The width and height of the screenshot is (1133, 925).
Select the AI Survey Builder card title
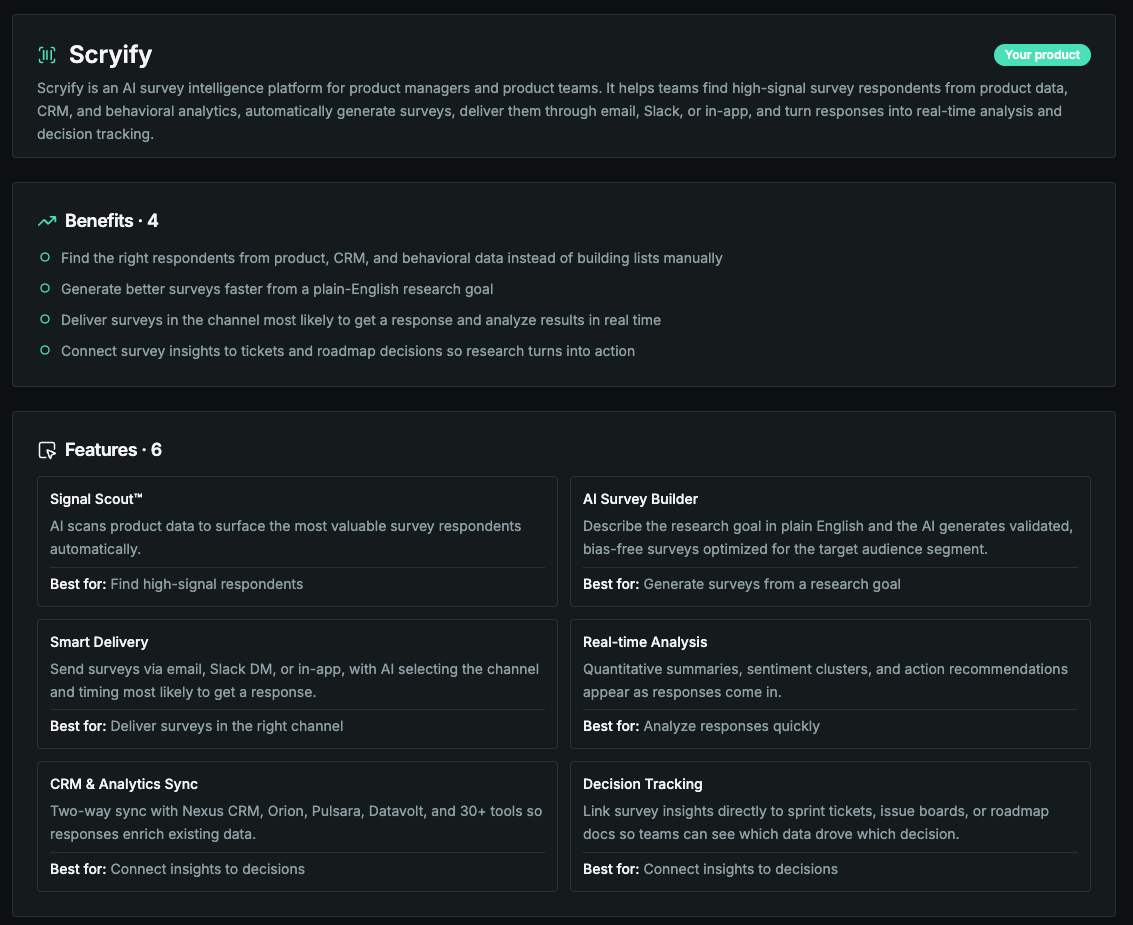640,499
